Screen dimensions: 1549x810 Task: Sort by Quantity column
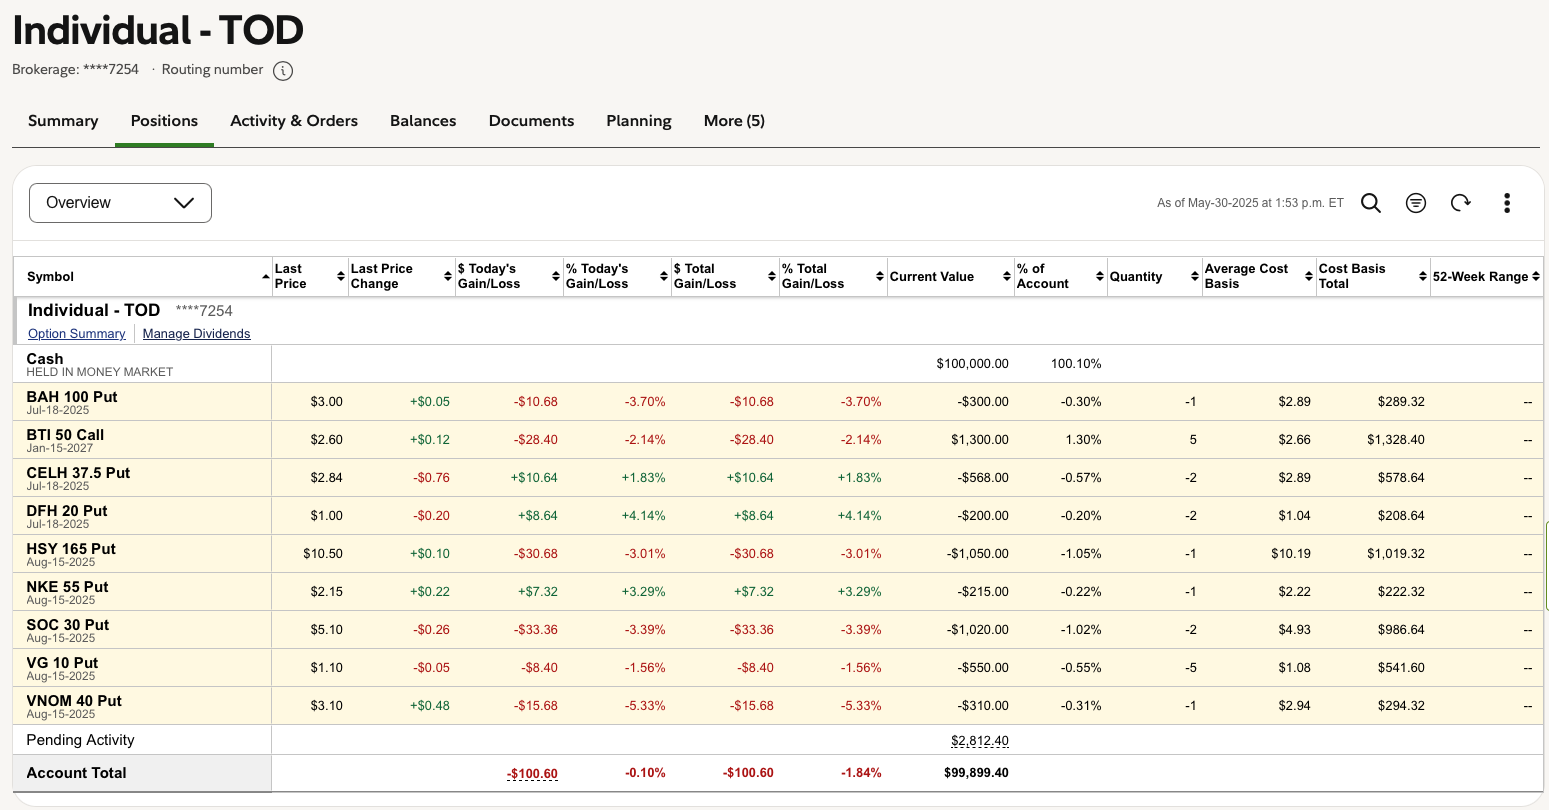pyautogui.click(x=1195, y=276)
